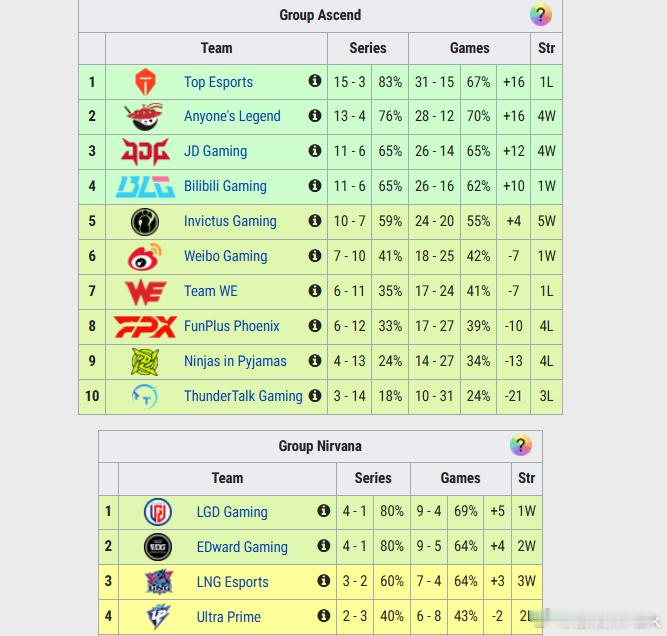667x636 pixels.
Task: Open the LNG Esports team page link
Action: pyautogui.click(x=232, y=582)
